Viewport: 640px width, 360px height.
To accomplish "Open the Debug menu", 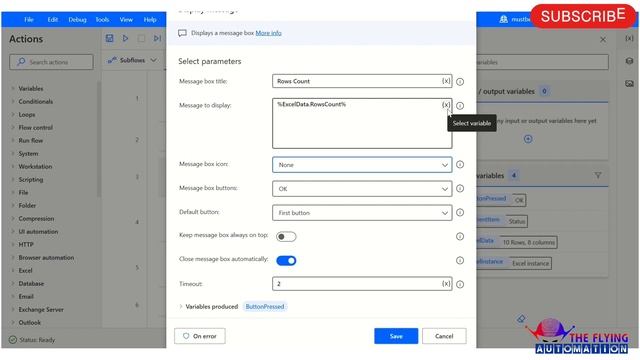I will click(x=77, y=20).
